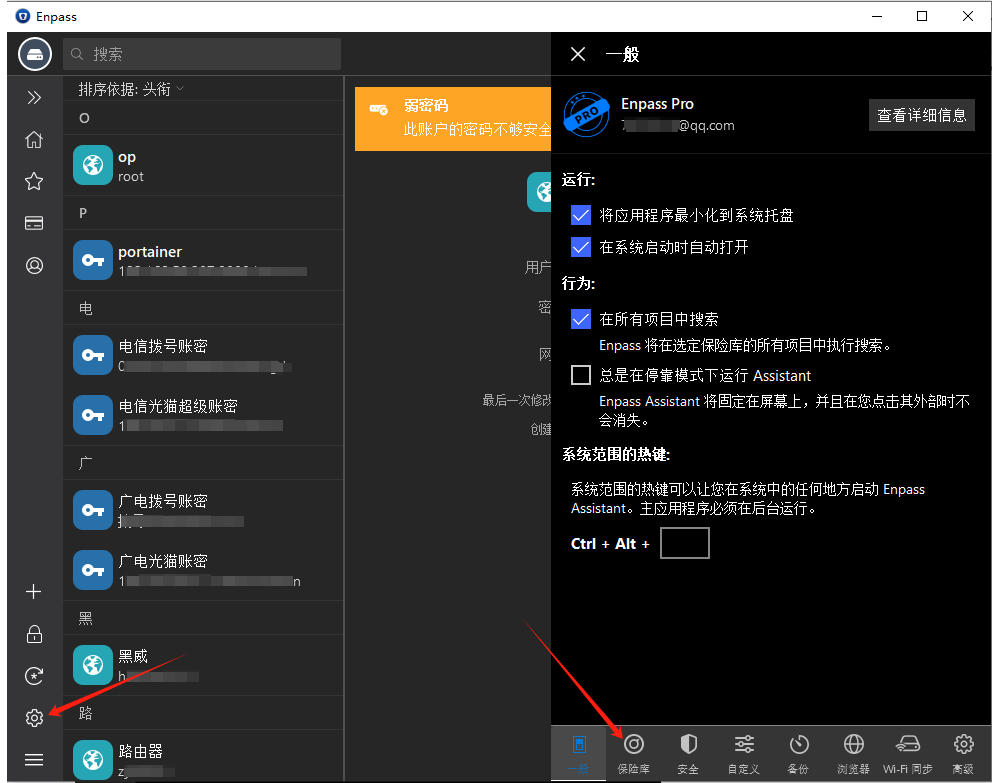Open the credit cards category icon
992x783 pixels.
[34, 223]
